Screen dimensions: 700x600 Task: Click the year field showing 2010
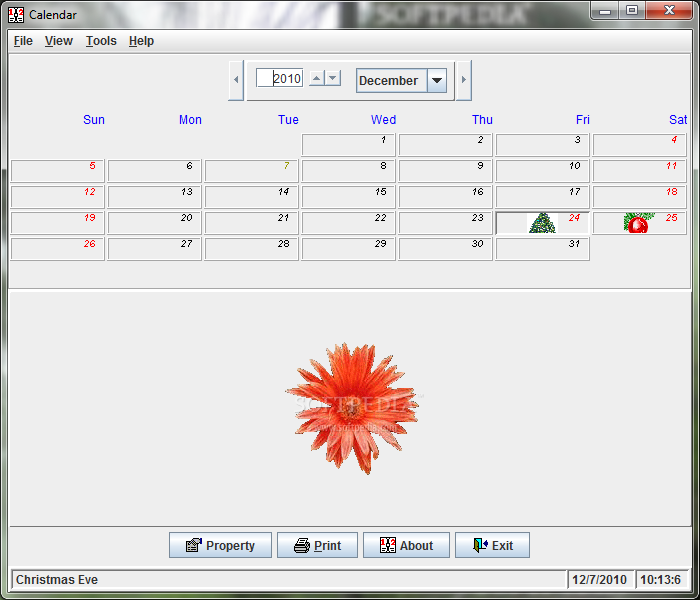pos(280,79)
